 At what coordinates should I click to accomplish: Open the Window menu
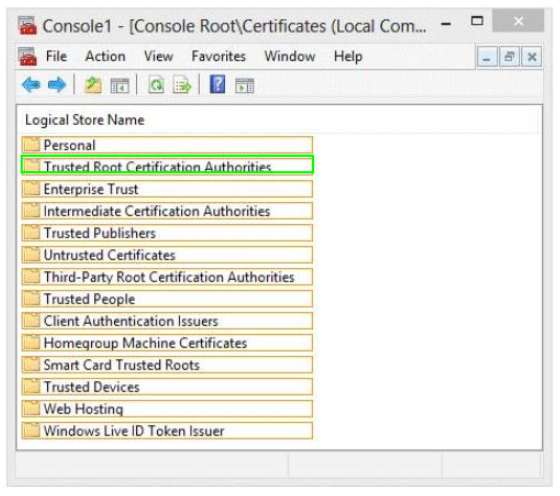pyautogui.click(x=290, y=56)
